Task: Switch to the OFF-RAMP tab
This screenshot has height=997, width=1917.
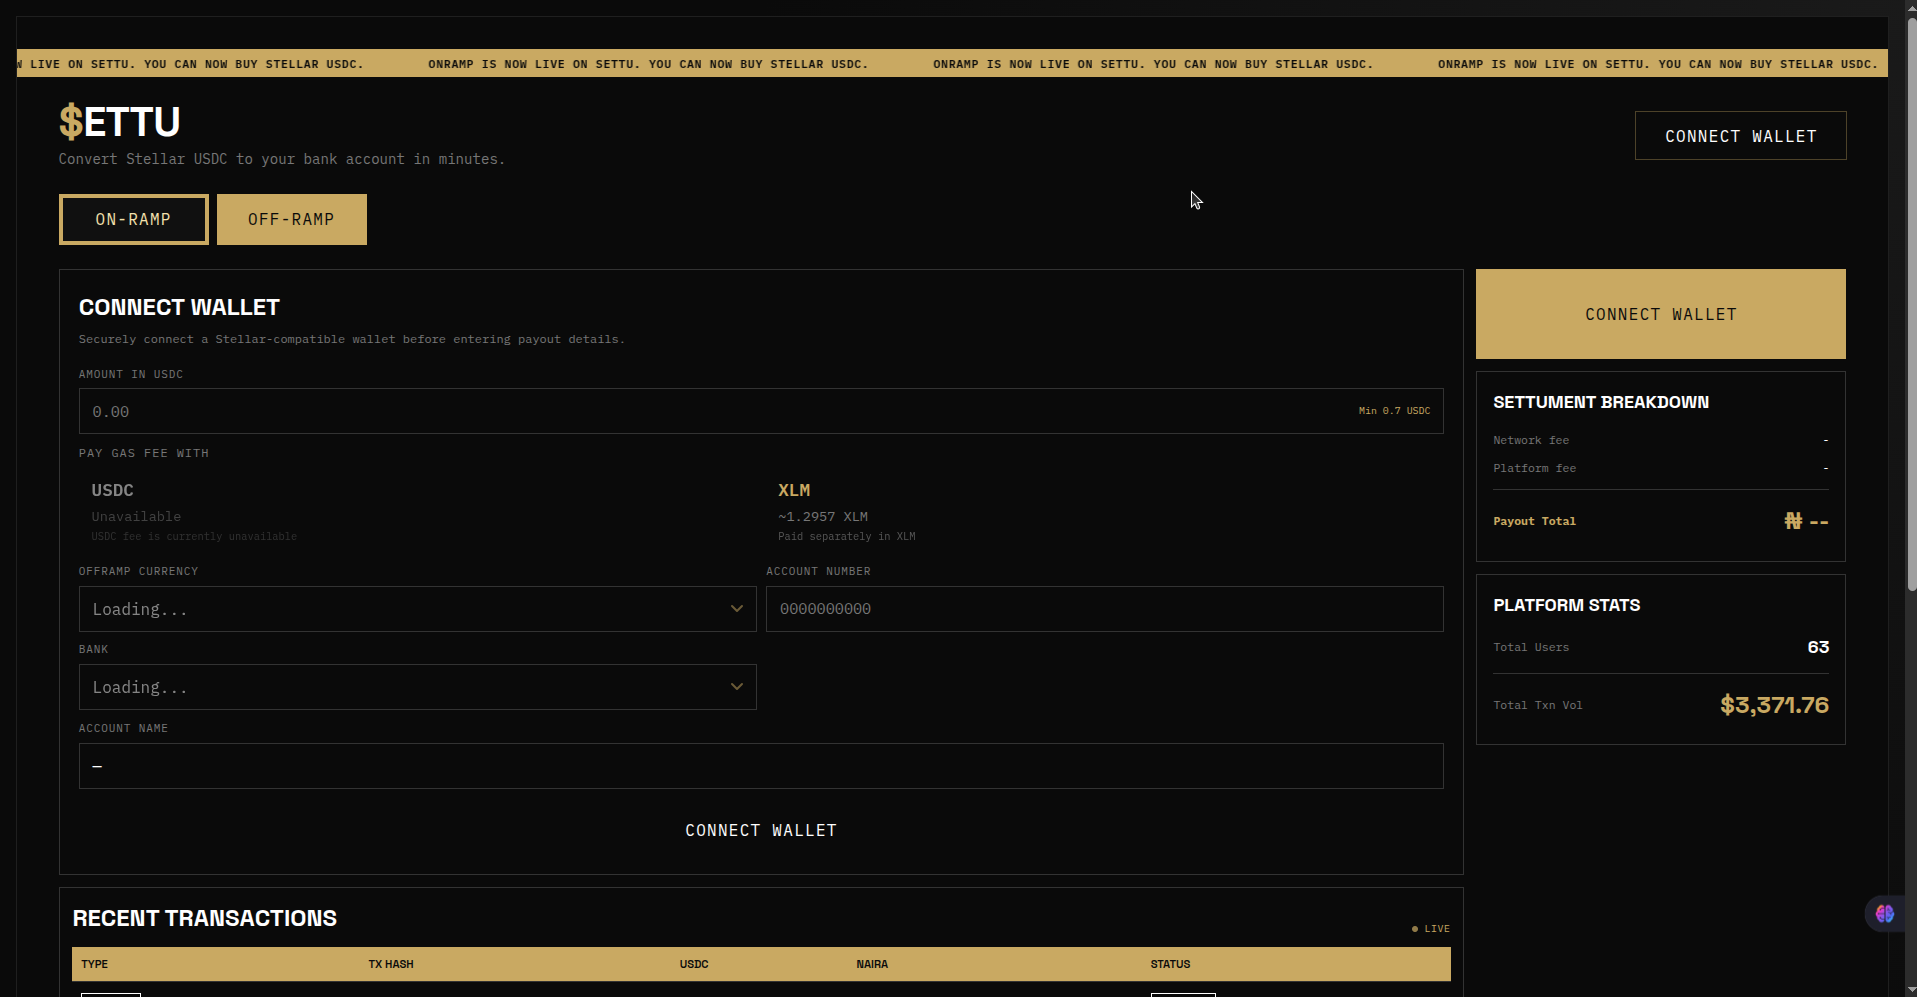Action: pos(291,219)
